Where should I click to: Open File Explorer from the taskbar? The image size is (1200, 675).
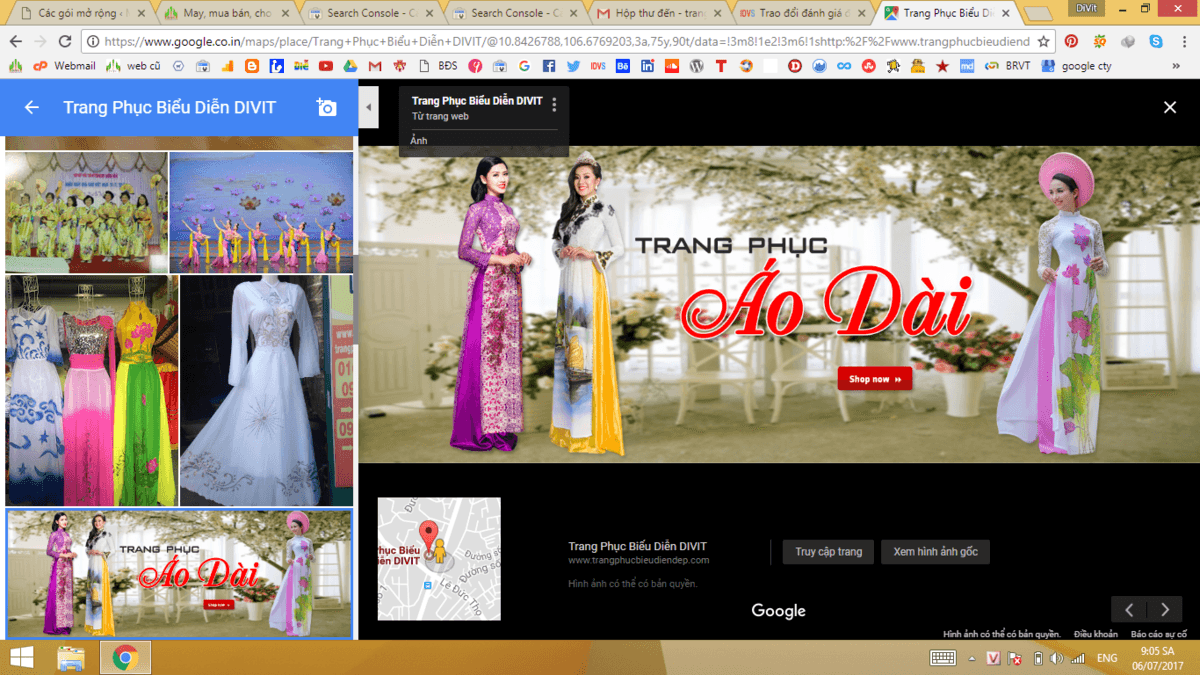pos(71,658)
